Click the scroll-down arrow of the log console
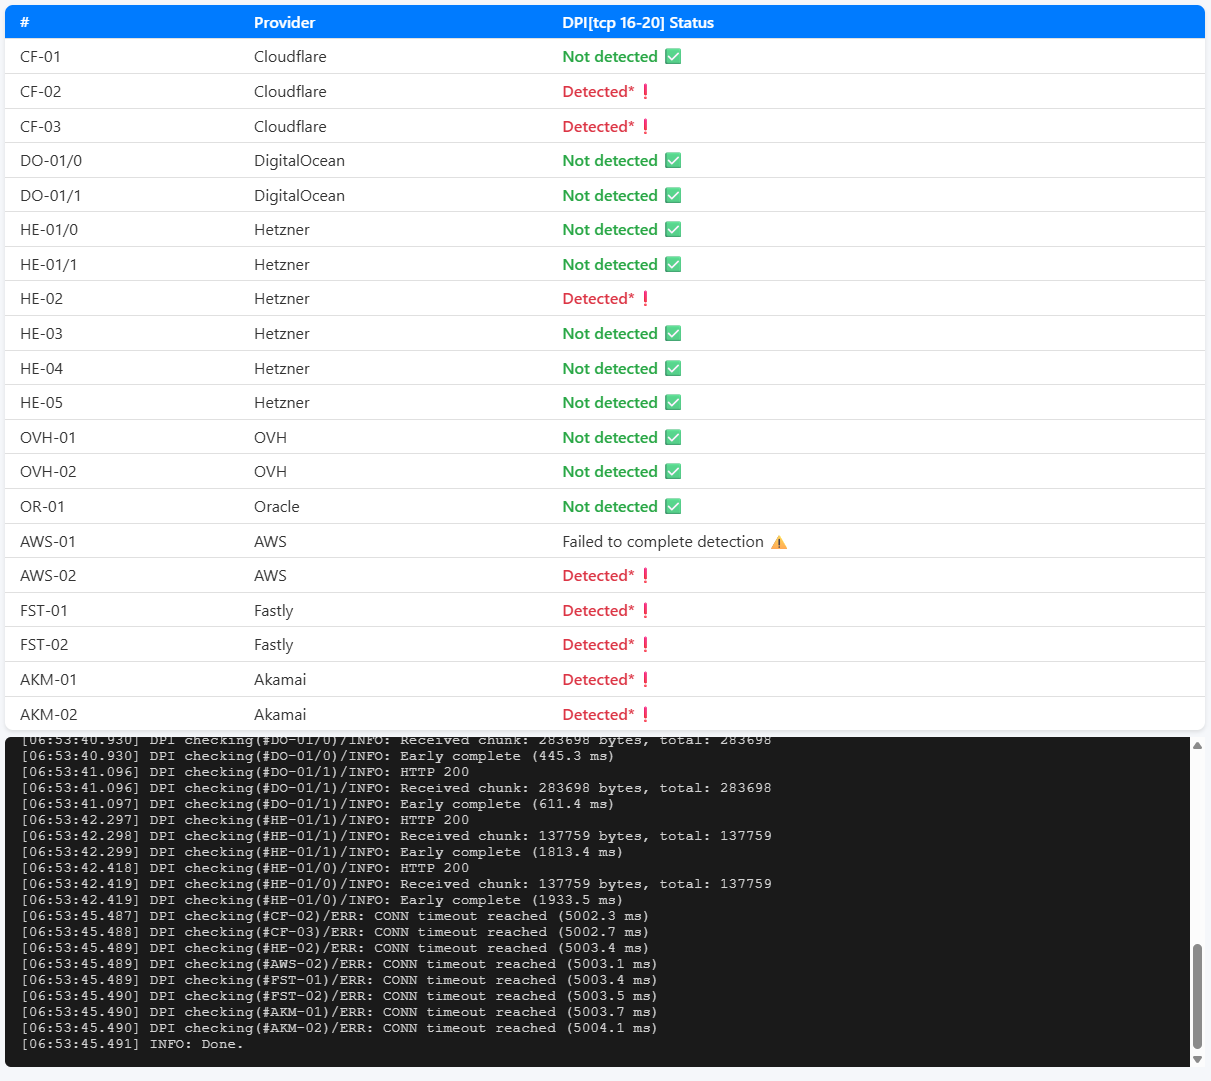The width and height of the screenshot is (1211, 1081). click(1197, 1059)
